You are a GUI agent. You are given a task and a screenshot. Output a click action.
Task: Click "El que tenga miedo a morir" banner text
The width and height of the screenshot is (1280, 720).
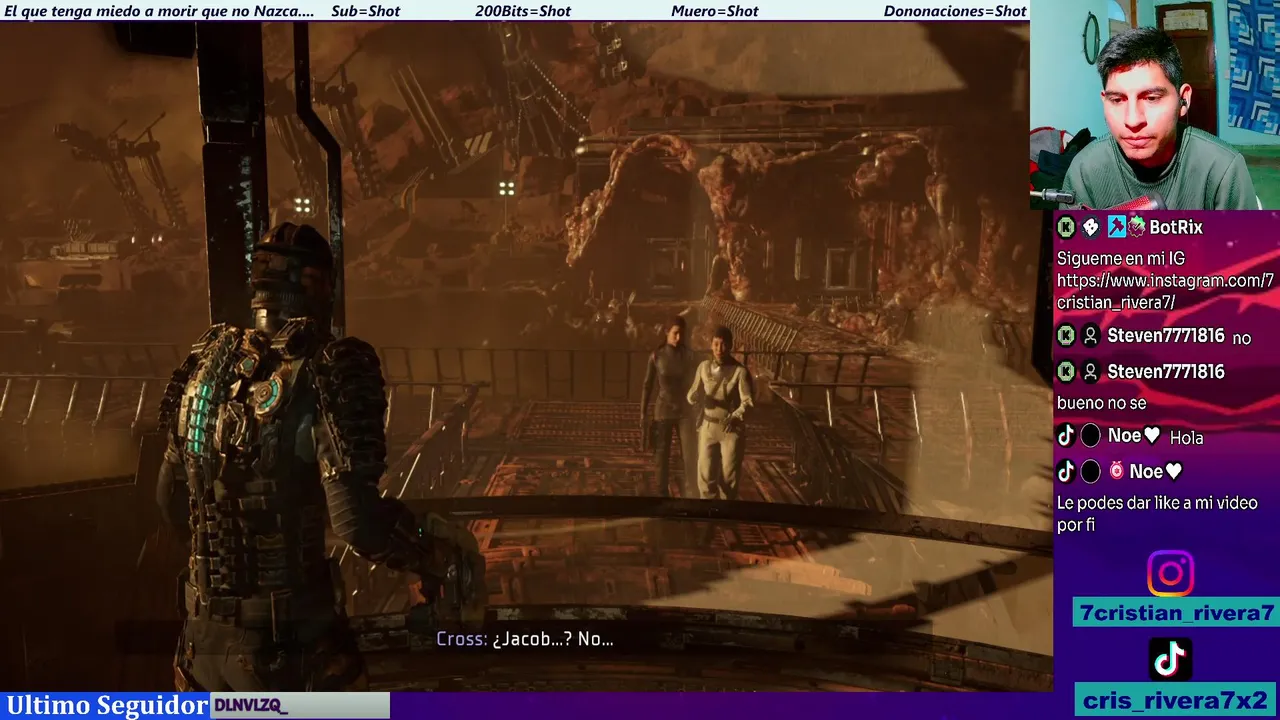(x=159, y=11)
